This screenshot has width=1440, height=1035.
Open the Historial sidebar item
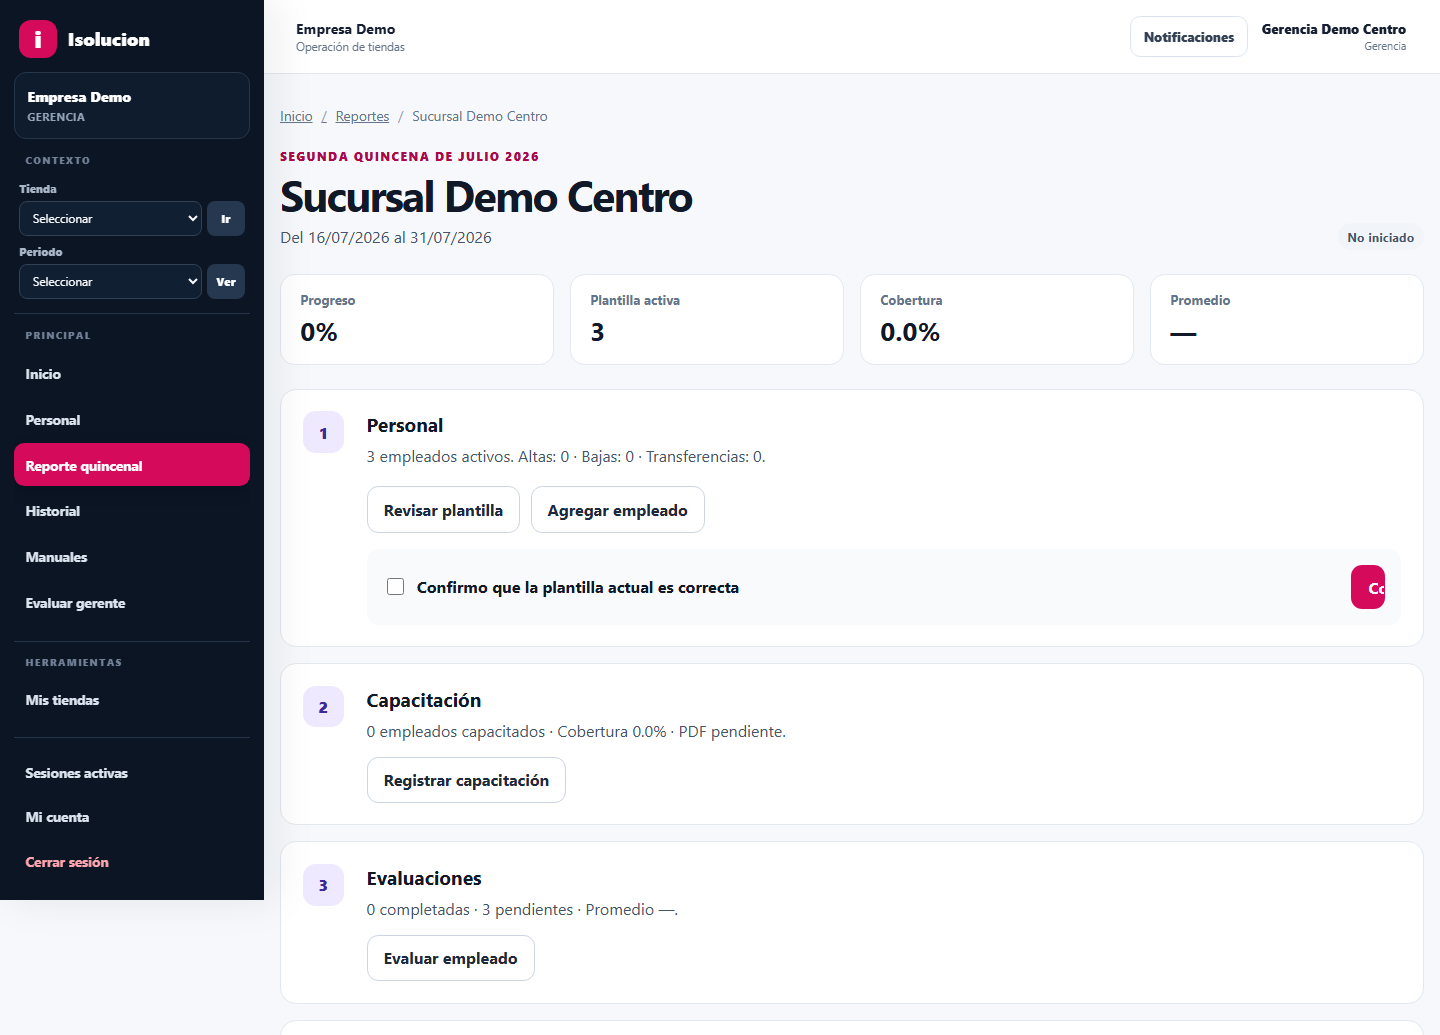click(132, 511)
